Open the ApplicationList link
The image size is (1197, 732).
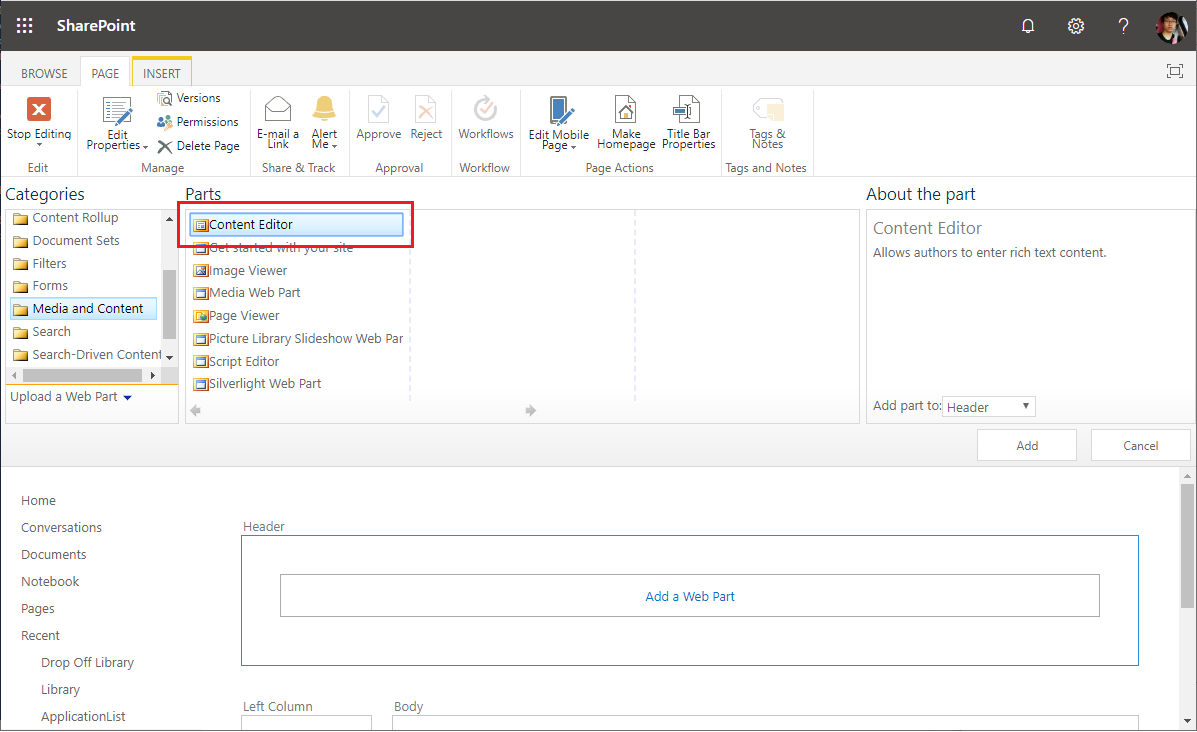83,716
